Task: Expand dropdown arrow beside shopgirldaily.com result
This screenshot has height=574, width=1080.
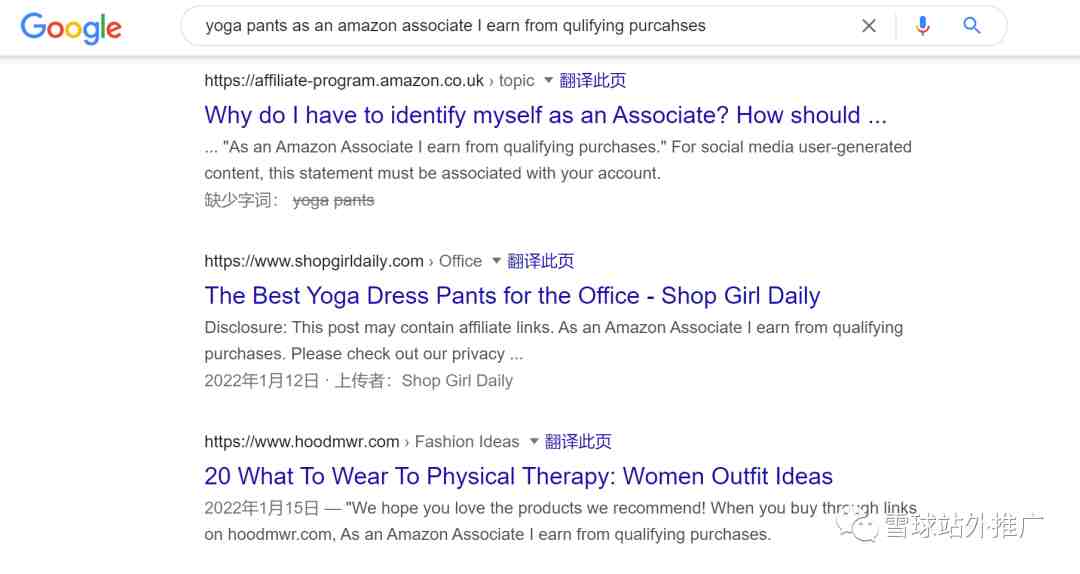Action: (496, 261)
